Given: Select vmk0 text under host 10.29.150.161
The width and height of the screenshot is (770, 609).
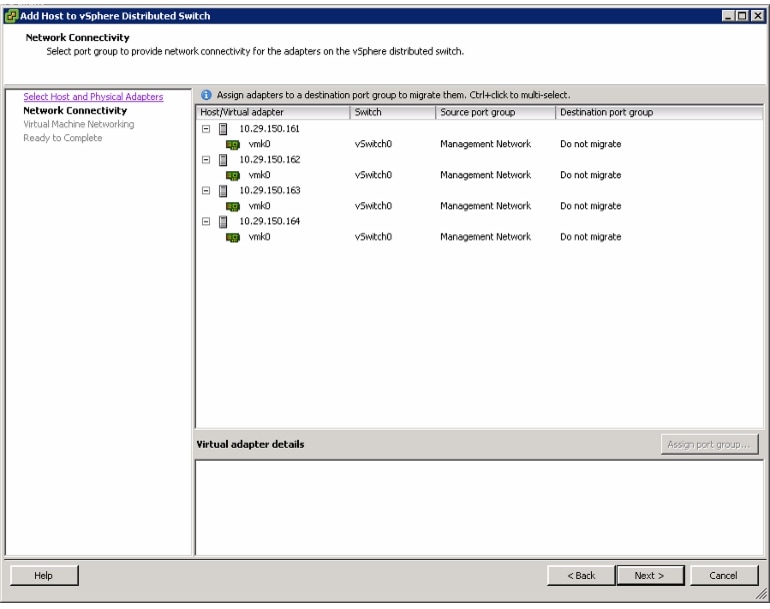Looking at the screenshot, I should pyautogui.click(x=259, y=144).
